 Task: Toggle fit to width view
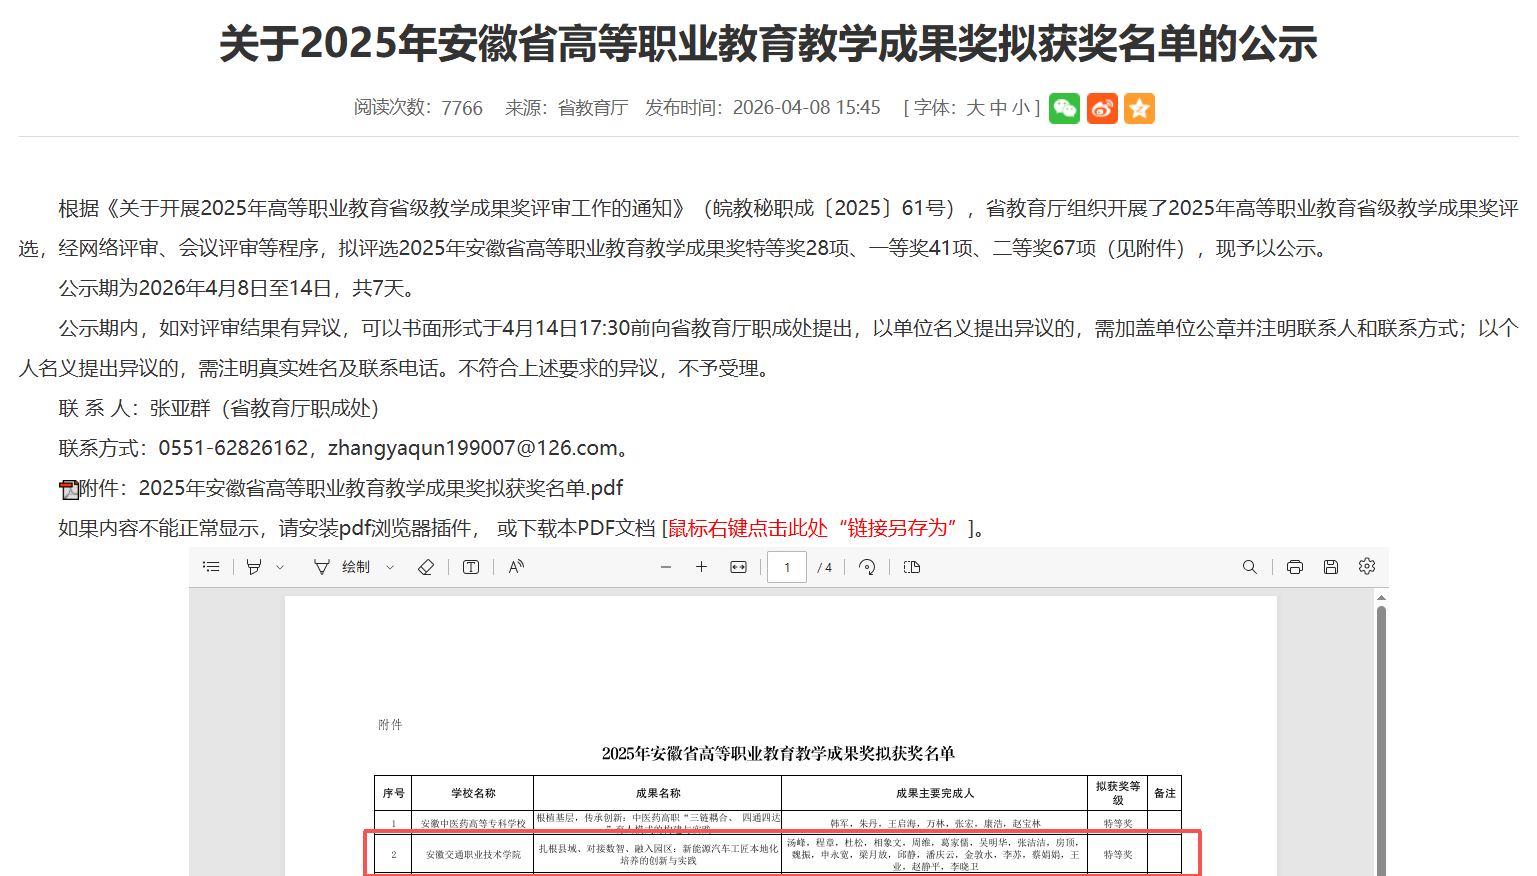[738, 567]
